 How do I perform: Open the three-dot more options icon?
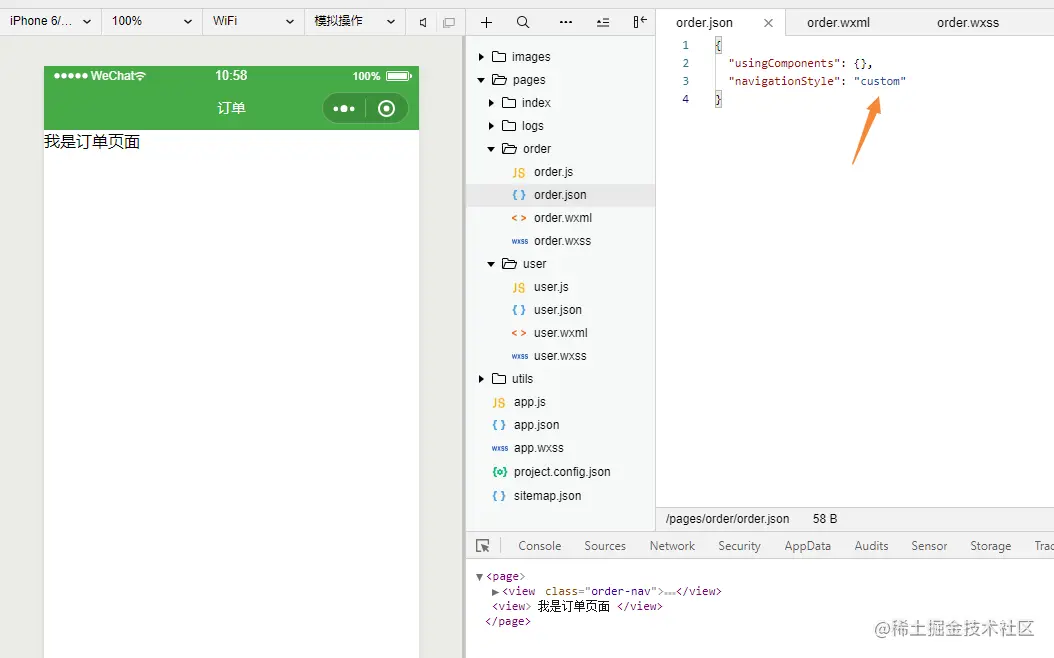[x=566, y=22]
